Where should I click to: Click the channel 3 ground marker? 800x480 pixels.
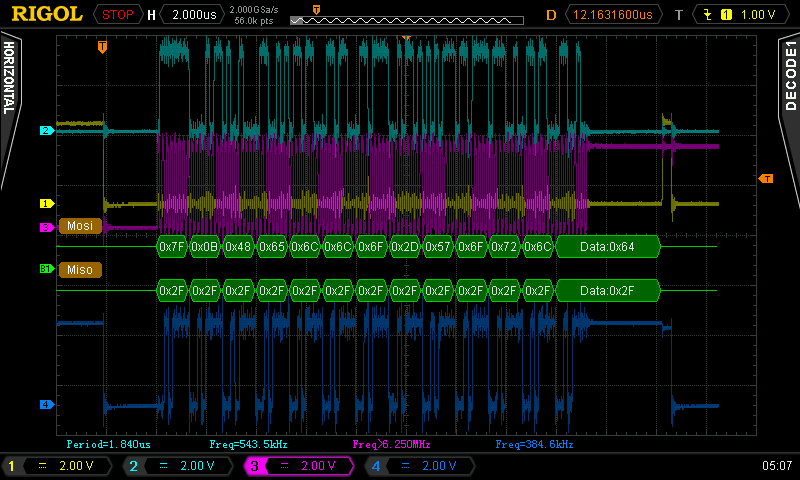coord(46,227)
